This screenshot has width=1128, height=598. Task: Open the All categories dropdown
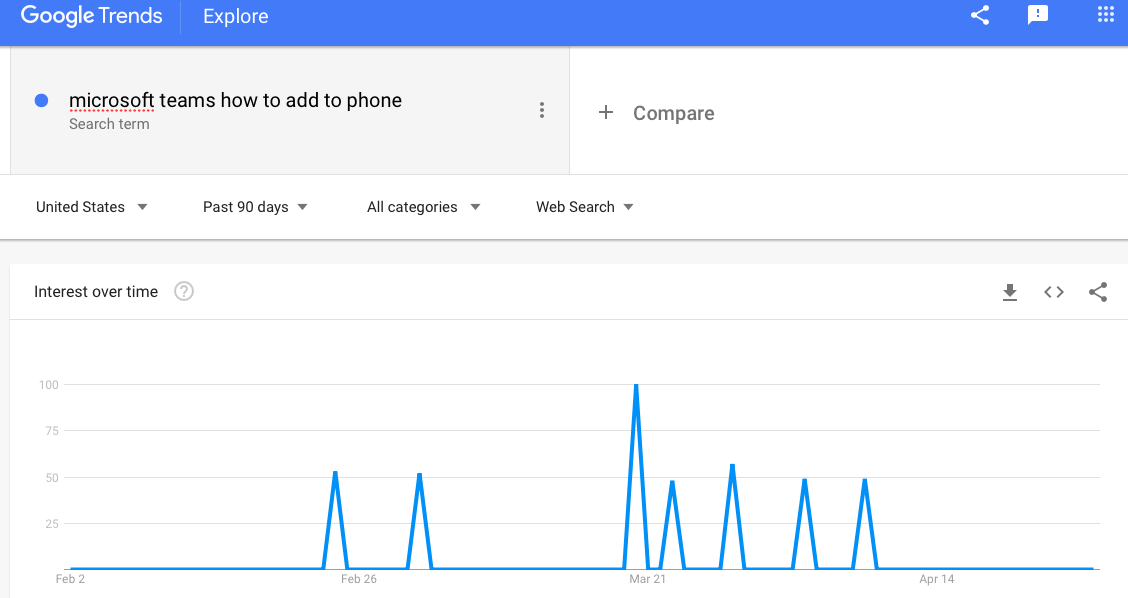point(423,207)
